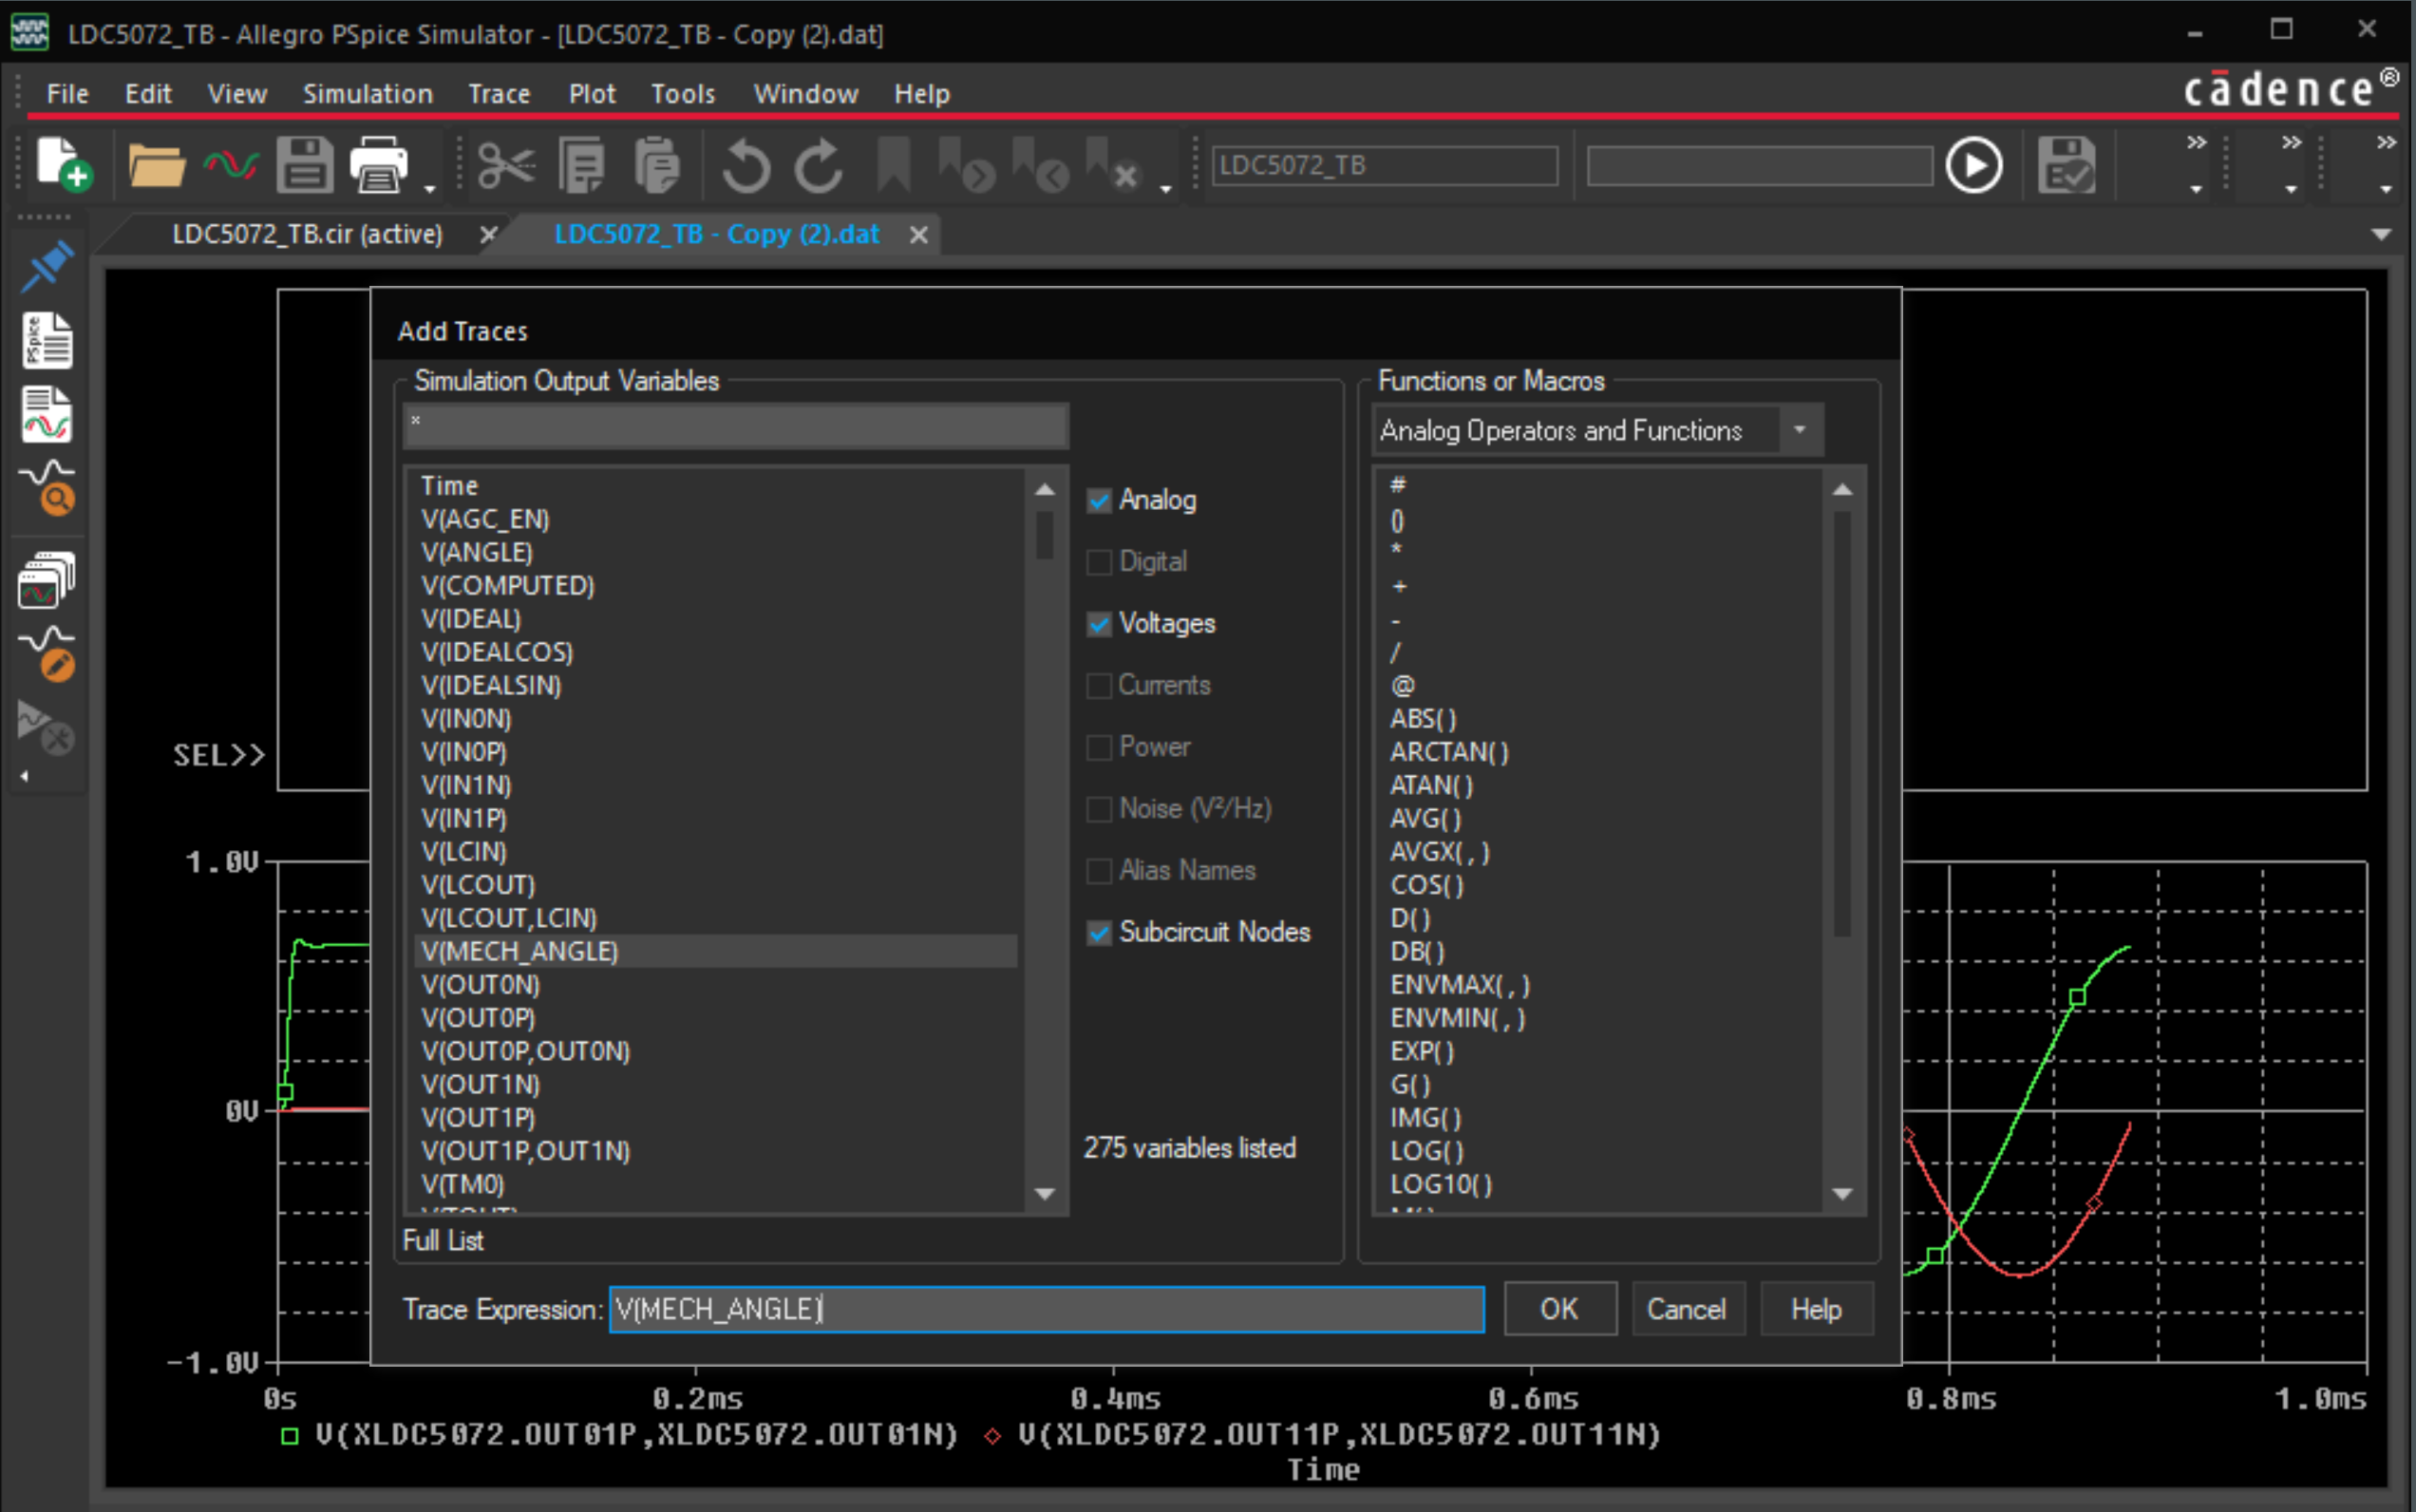Select the pin/unpin toolbar icon in sidebar
2416x1512 pixels.
[48, 267]
